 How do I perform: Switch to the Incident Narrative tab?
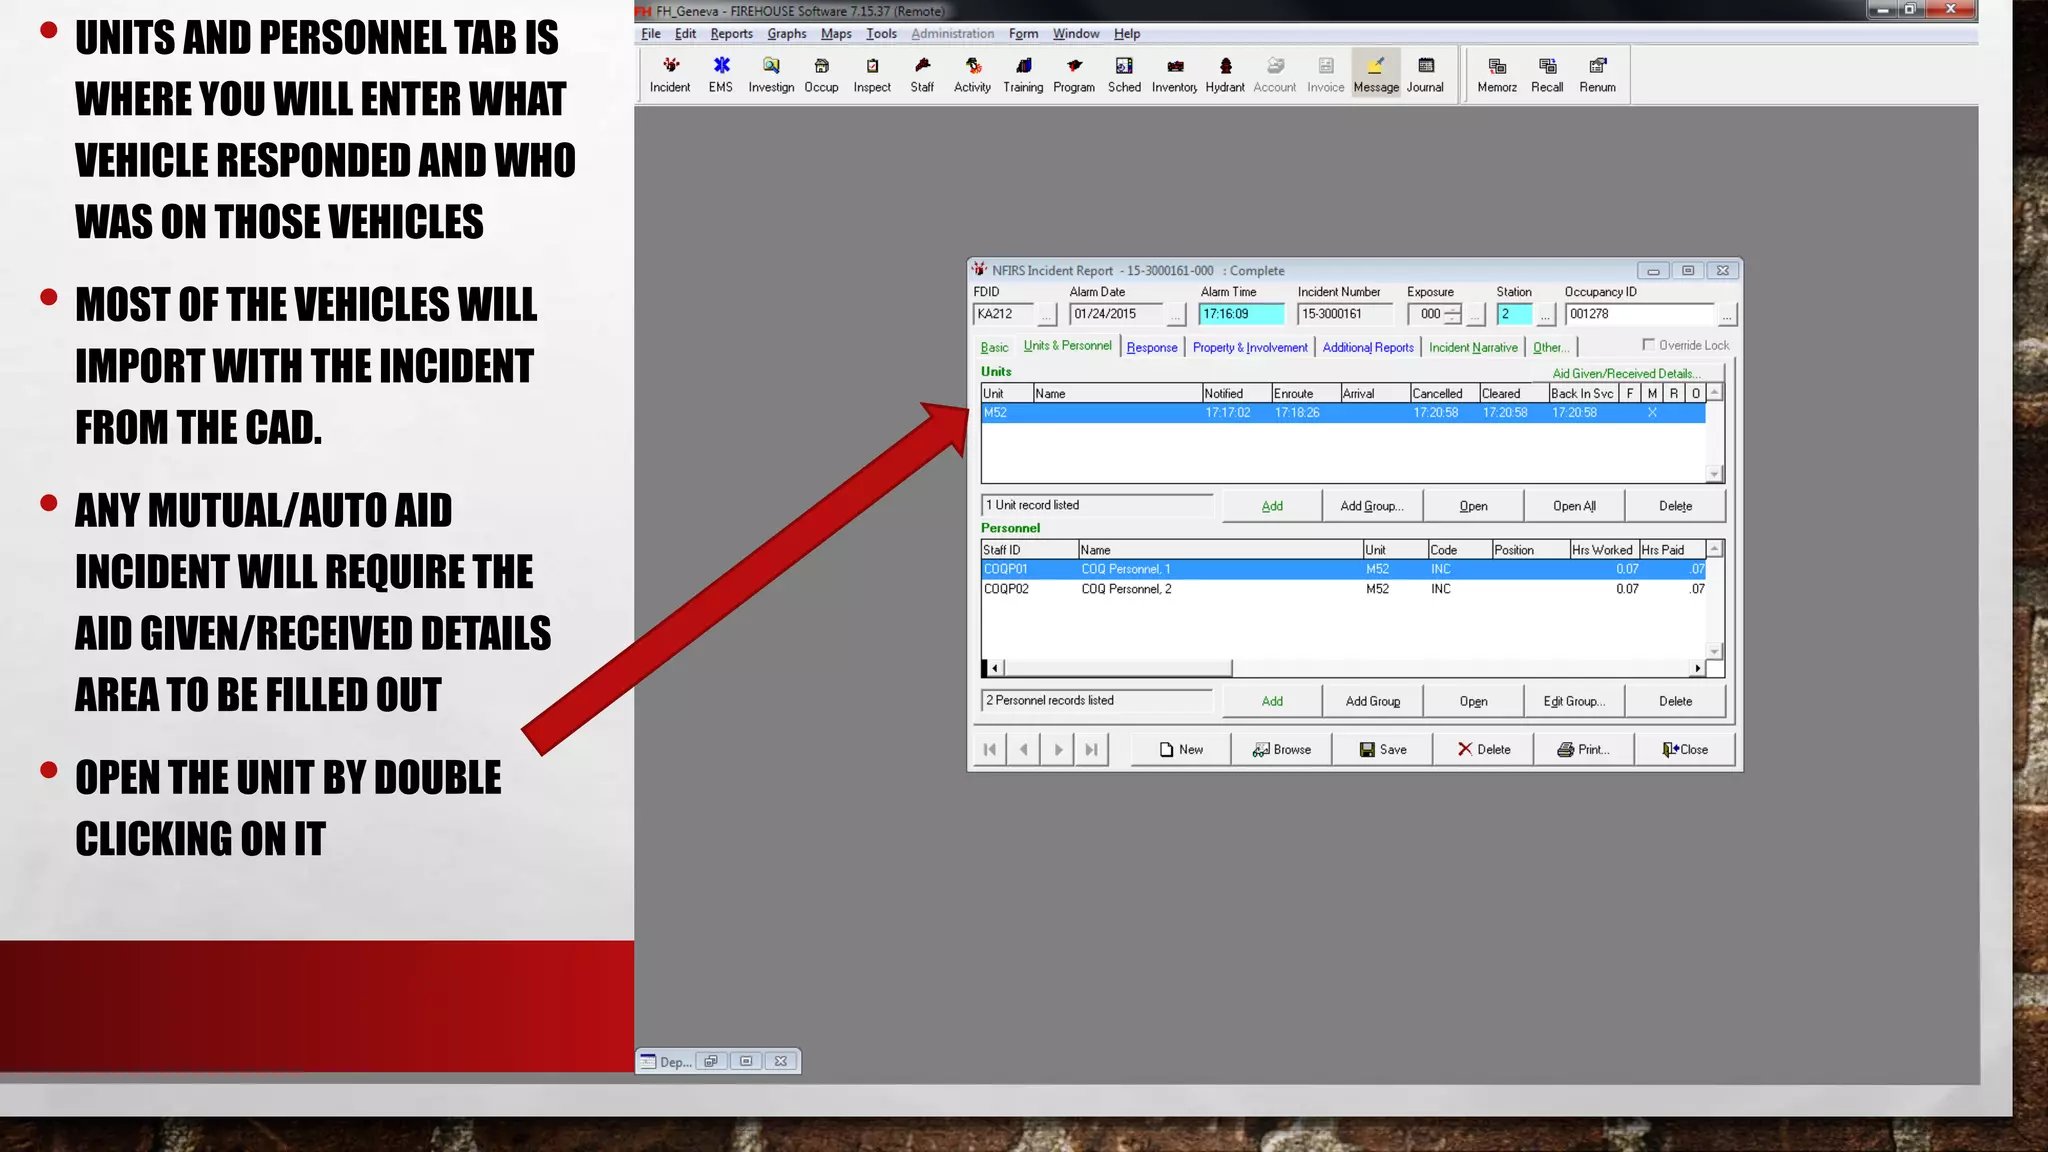[x=1472, y=348]
